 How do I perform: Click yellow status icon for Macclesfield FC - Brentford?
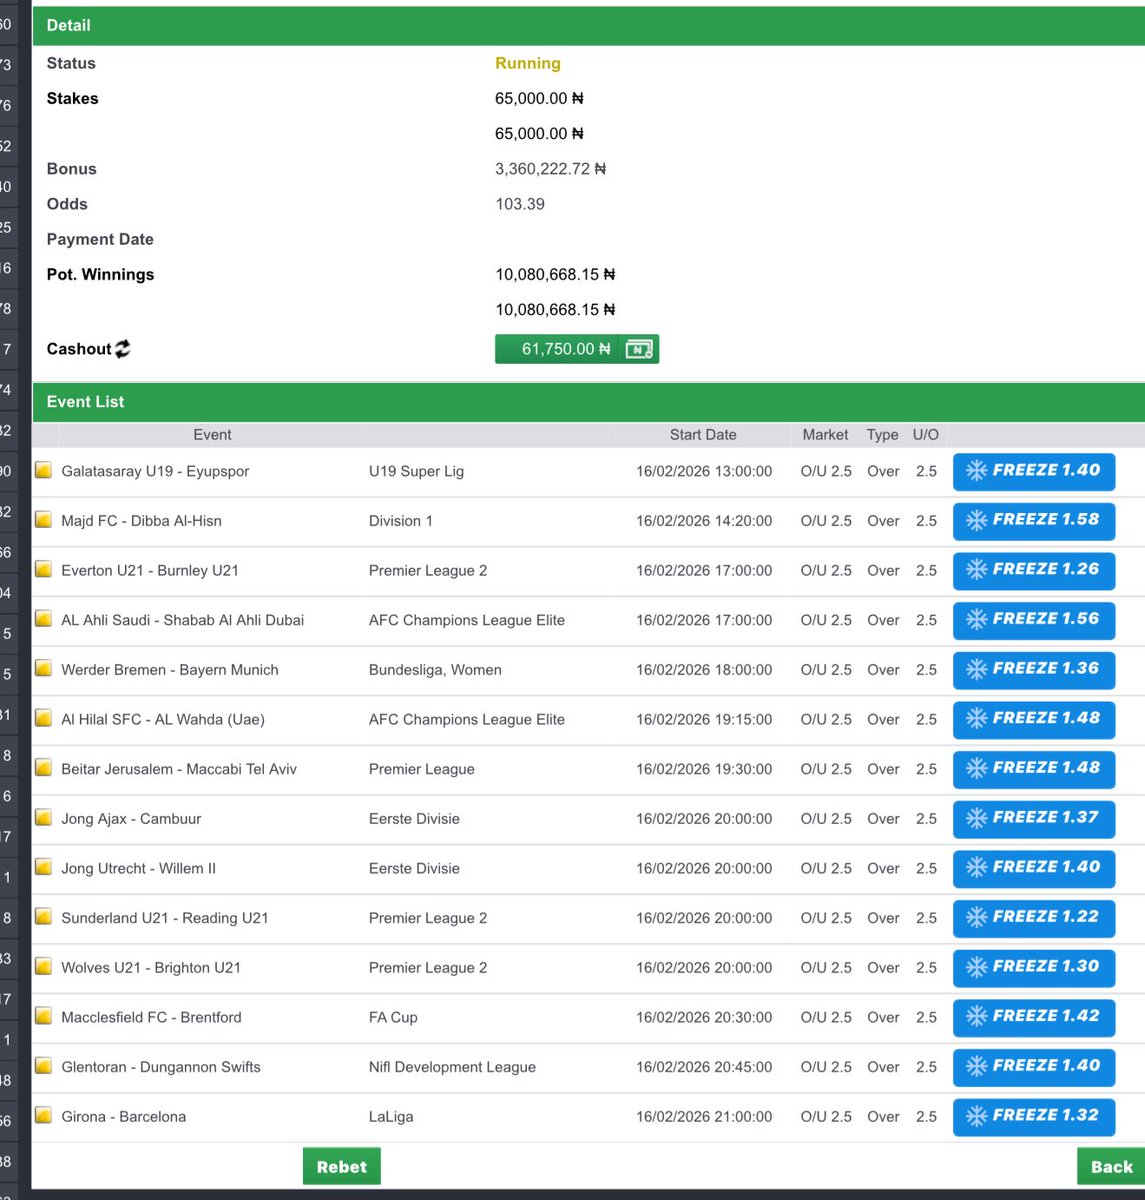[44, 1016]
